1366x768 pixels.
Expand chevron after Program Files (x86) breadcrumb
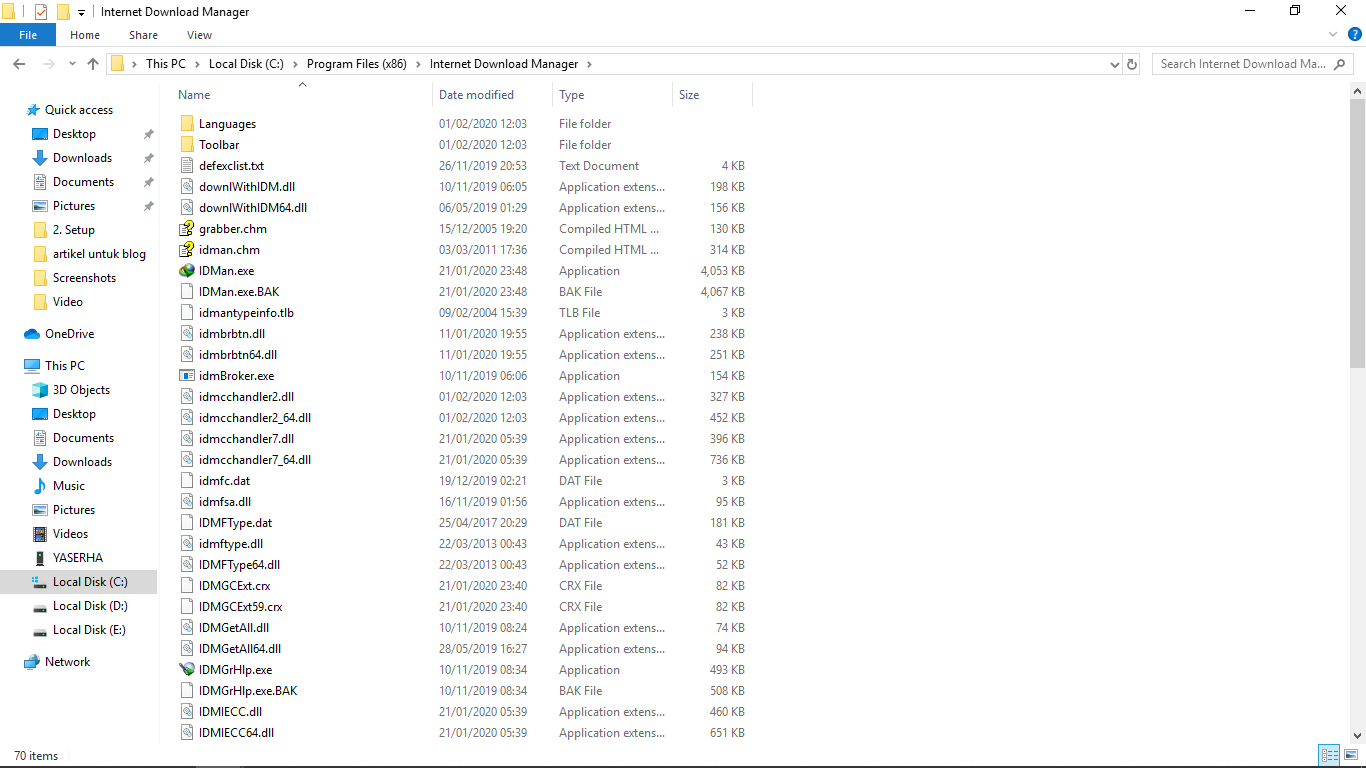click(x=418, y=64)
